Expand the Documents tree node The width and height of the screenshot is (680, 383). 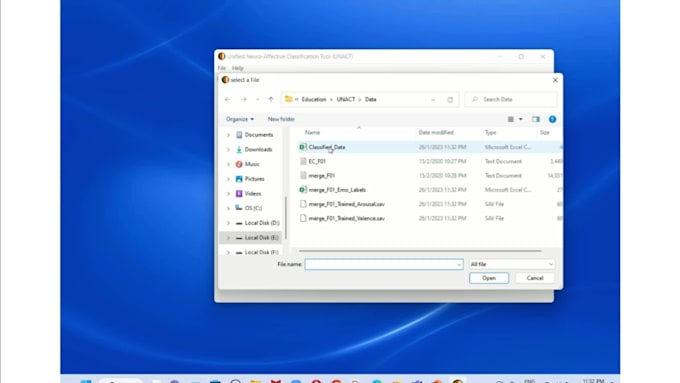(x=229, y=135)
